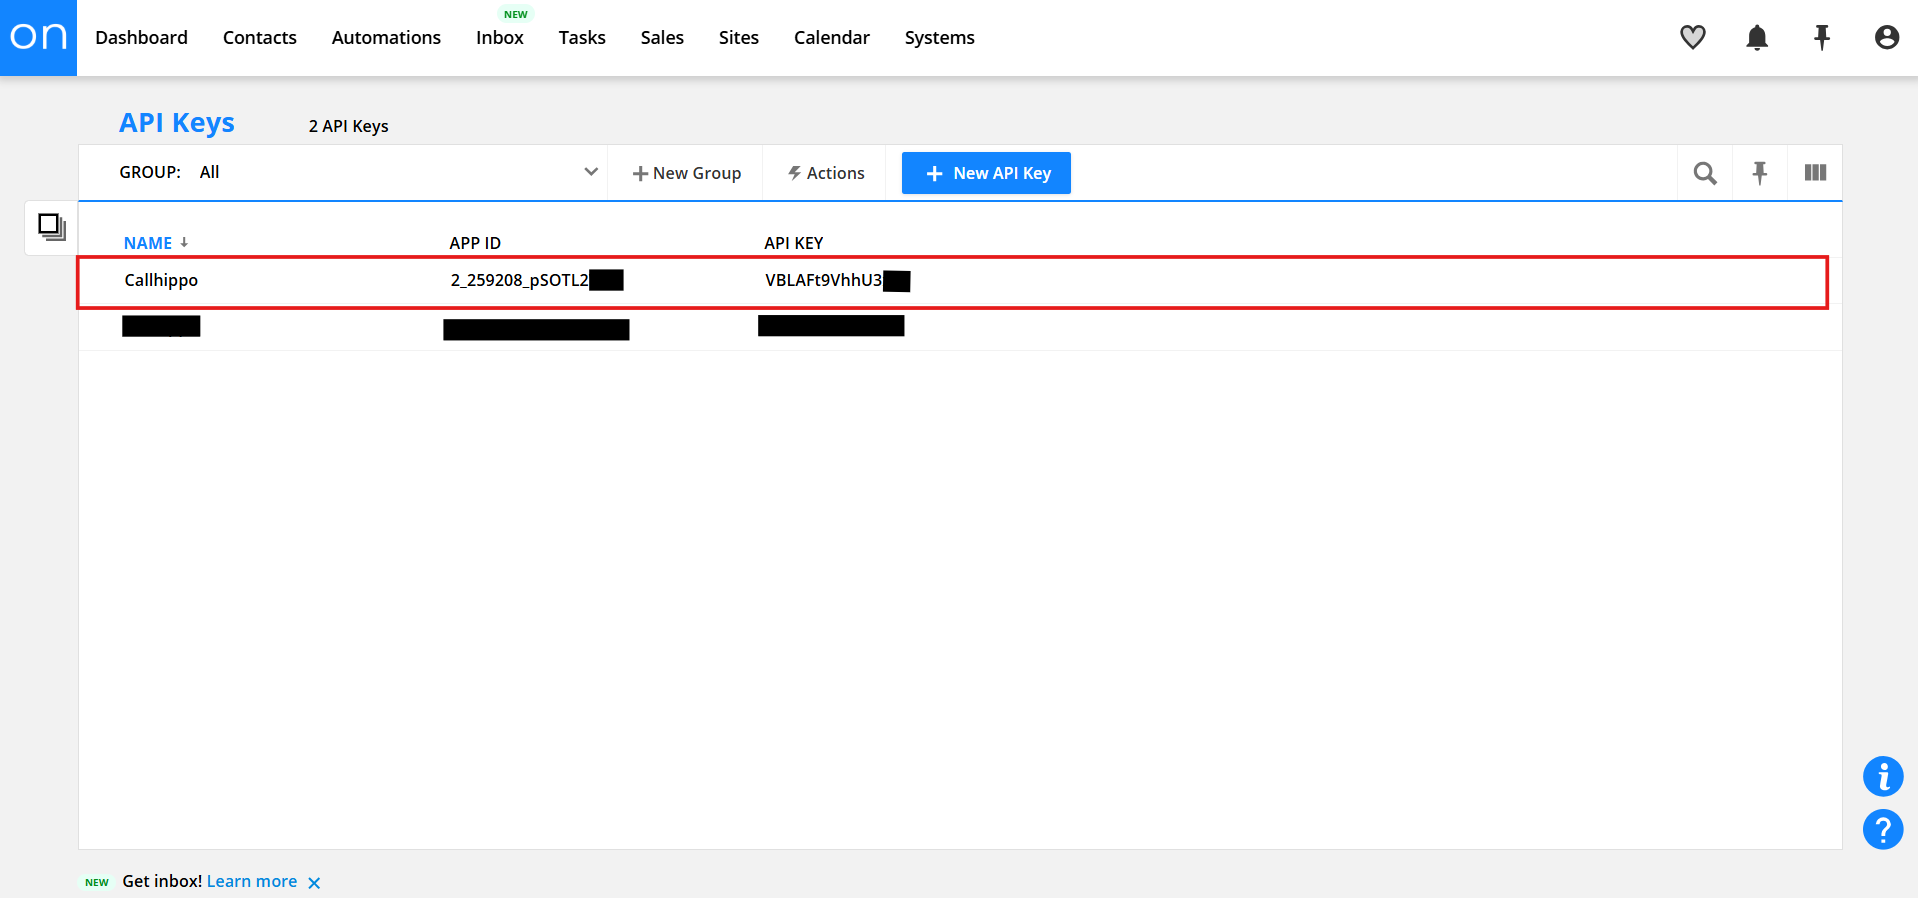Open the Sales menu
The height and width of the screenshot is (898, 1918).
pos(662,38)
